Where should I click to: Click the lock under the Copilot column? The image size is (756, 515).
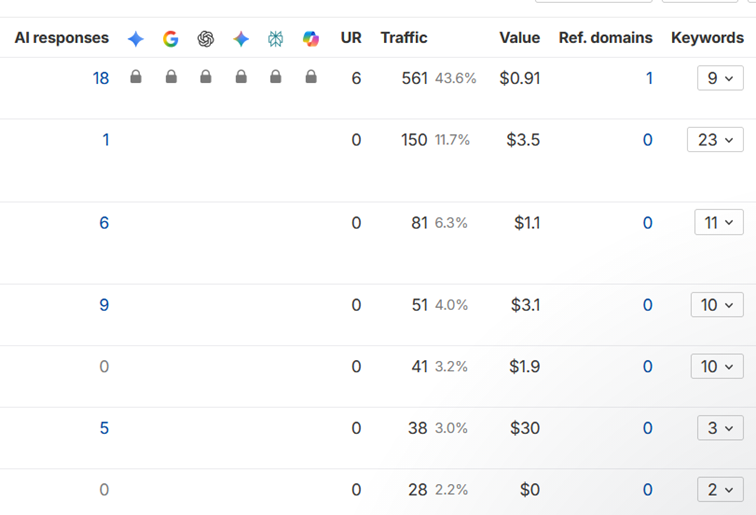311,76
